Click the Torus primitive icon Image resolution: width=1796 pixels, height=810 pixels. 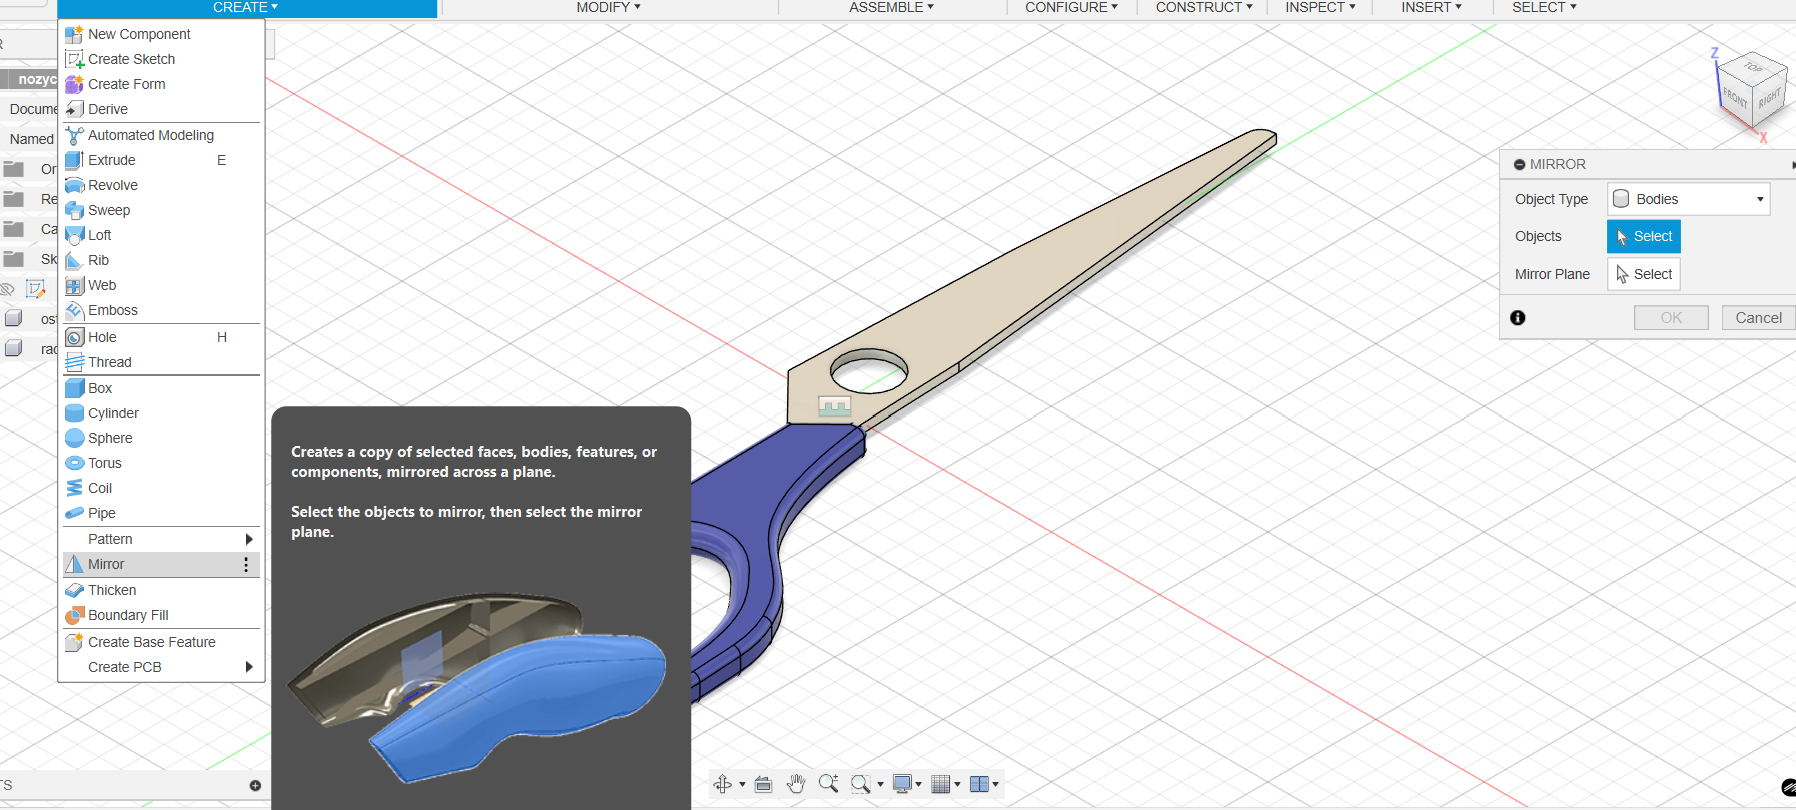(74, 463)
